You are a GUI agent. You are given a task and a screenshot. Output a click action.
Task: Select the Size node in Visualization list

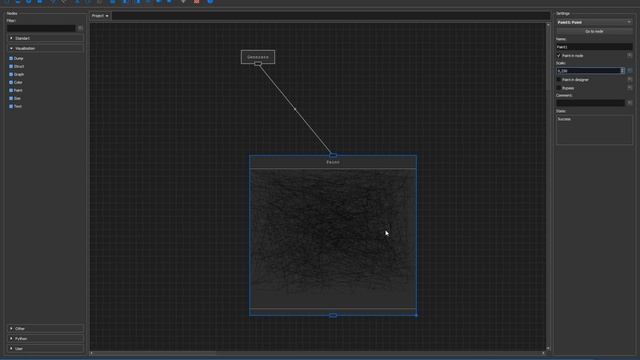click(15, 98)
